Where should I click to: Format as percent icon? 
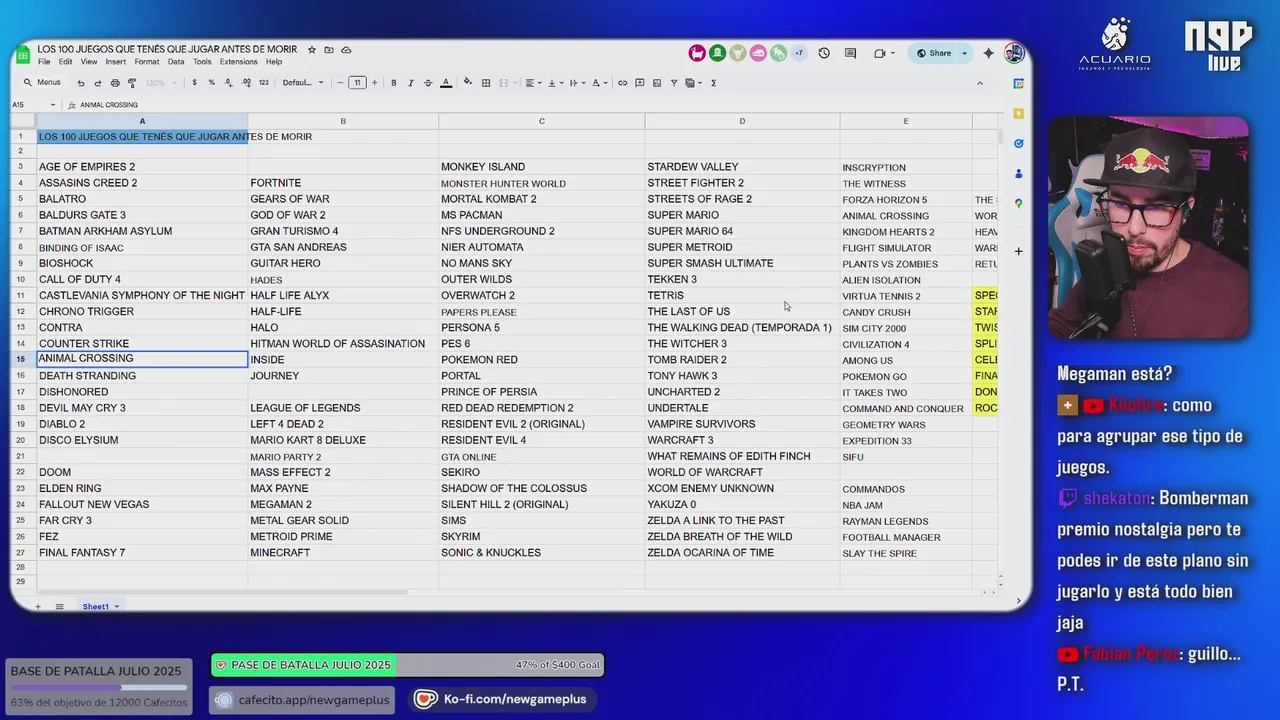[211, 83]
